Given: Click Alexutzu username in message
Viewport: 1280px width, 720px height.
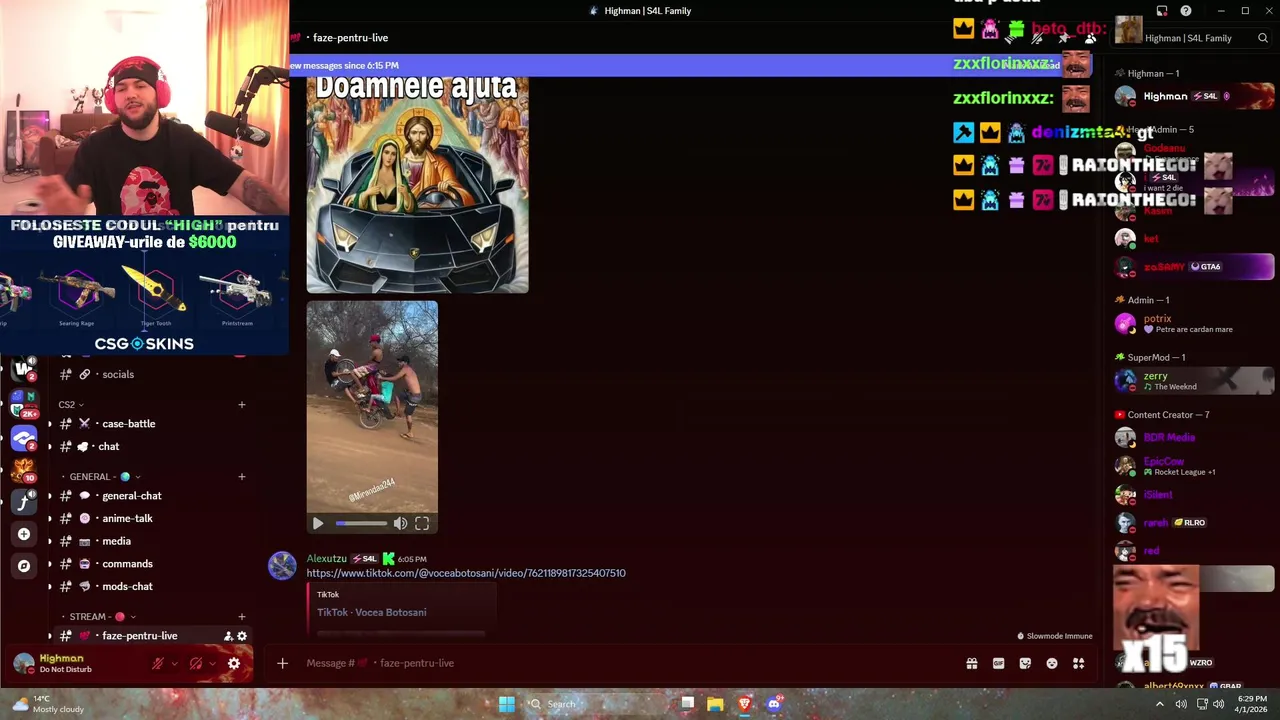Looking at the screenshot, I should coord(327,559).
